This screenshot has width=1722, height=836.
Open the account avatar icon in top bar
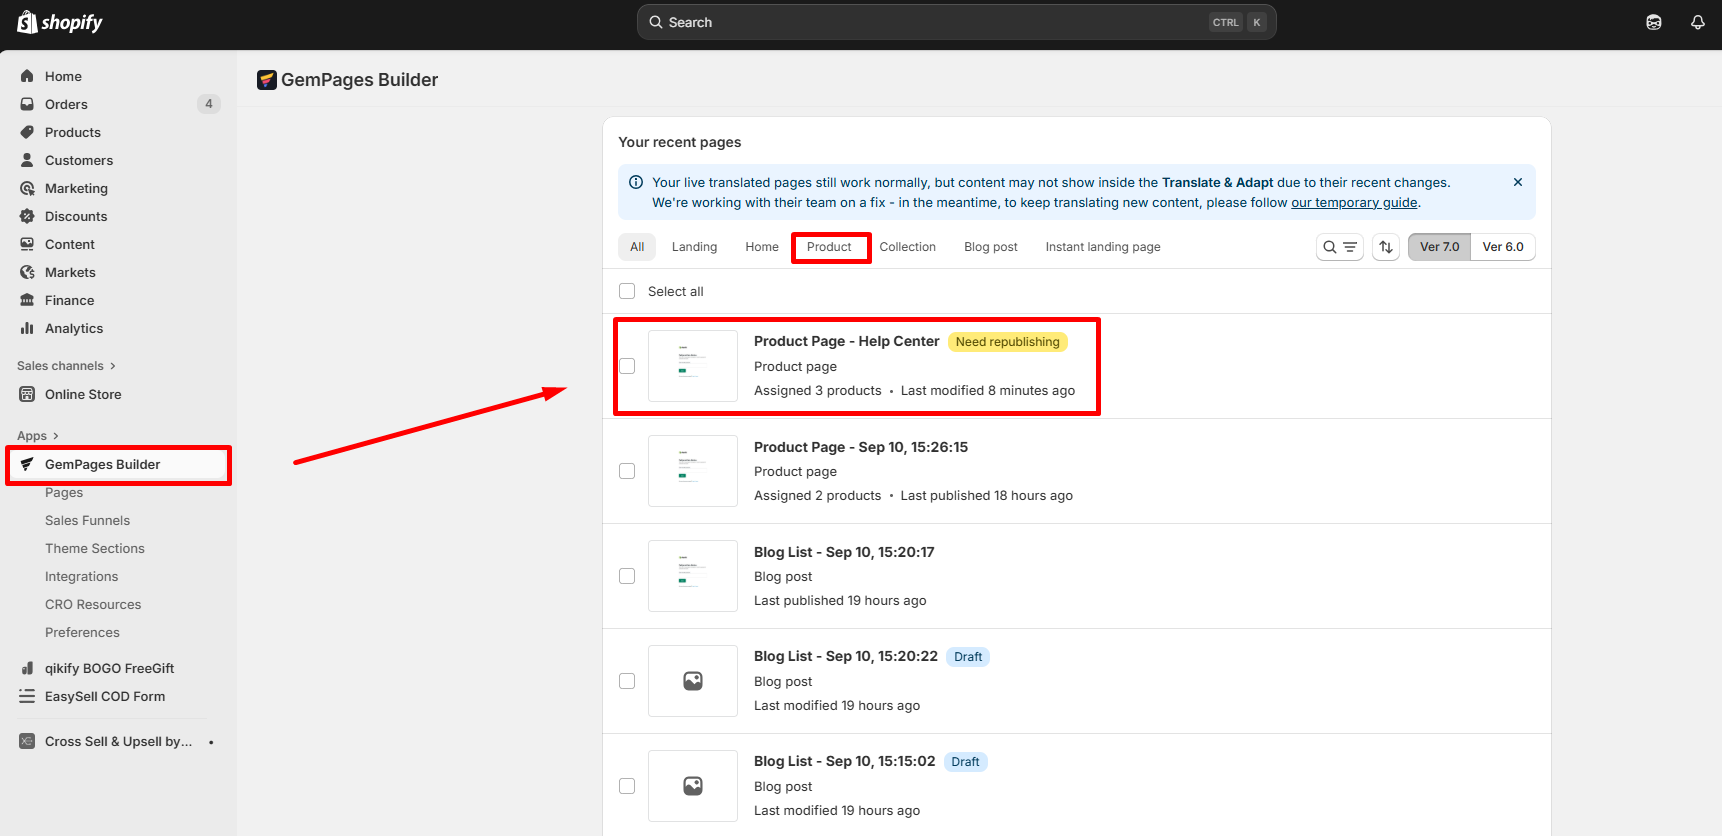click(x=1653, y=22)
